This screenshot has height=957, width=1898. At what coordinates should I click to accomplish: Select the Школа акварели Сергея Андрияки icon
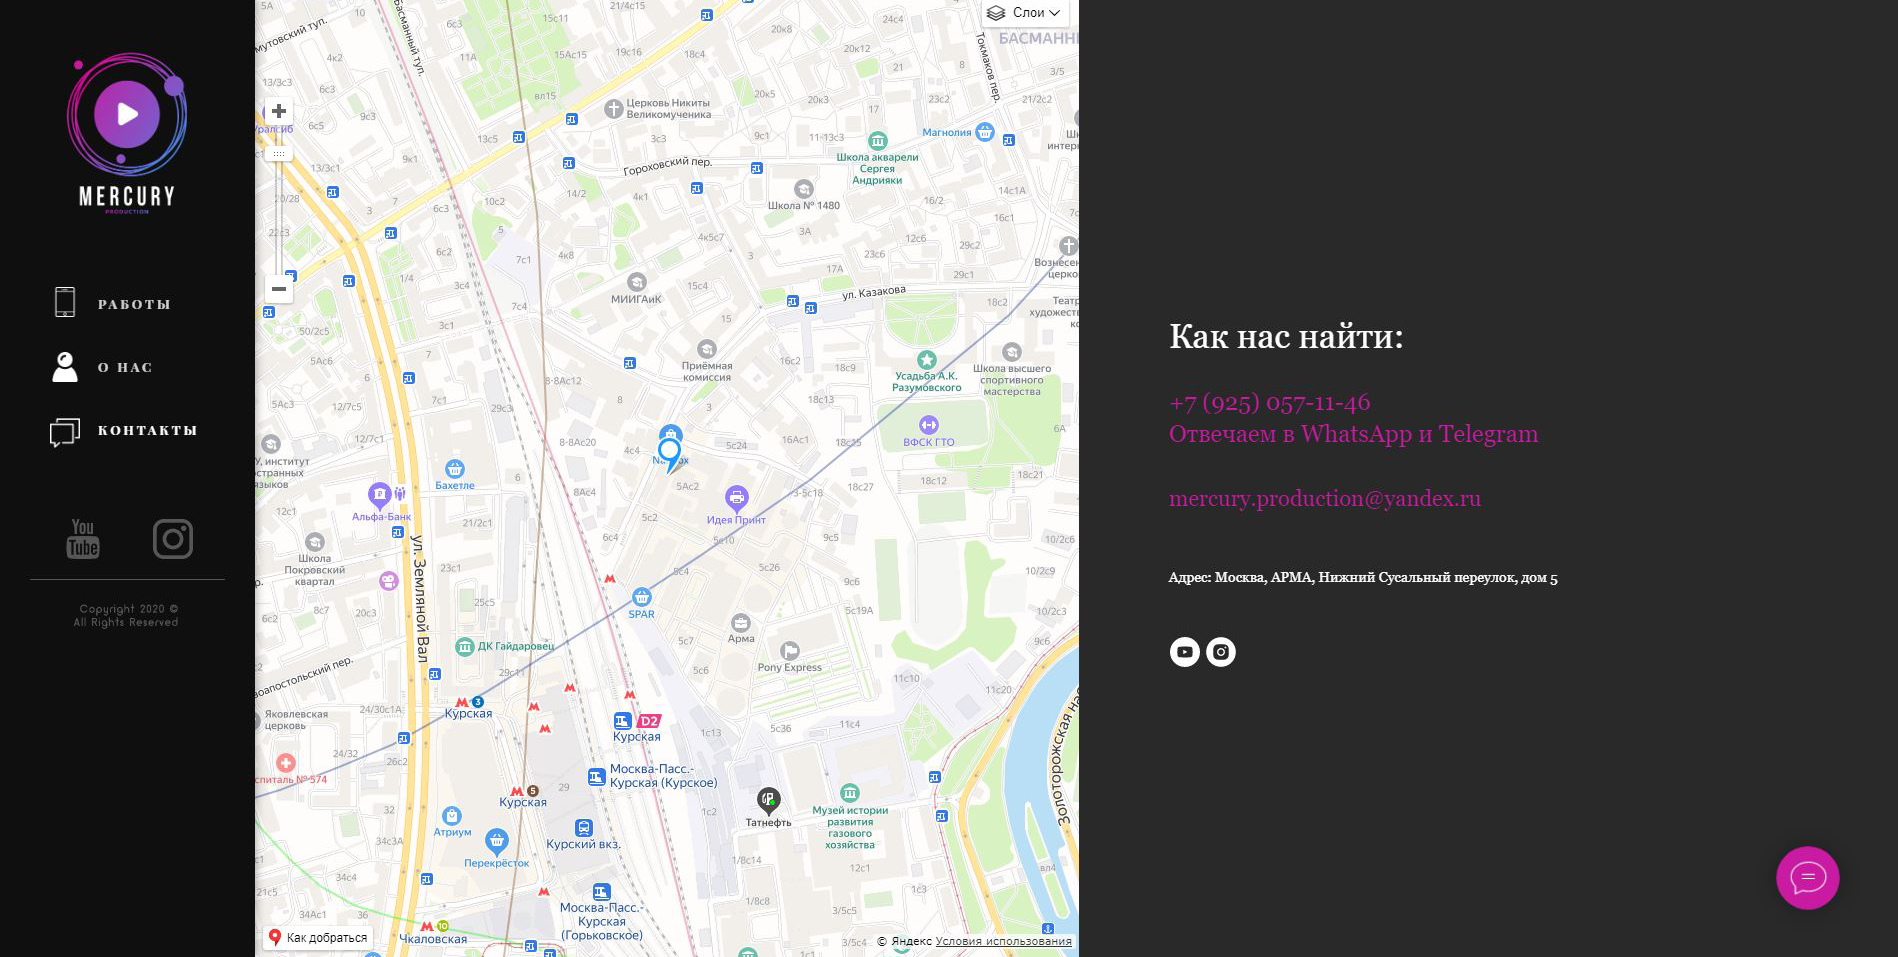point(877,141)
